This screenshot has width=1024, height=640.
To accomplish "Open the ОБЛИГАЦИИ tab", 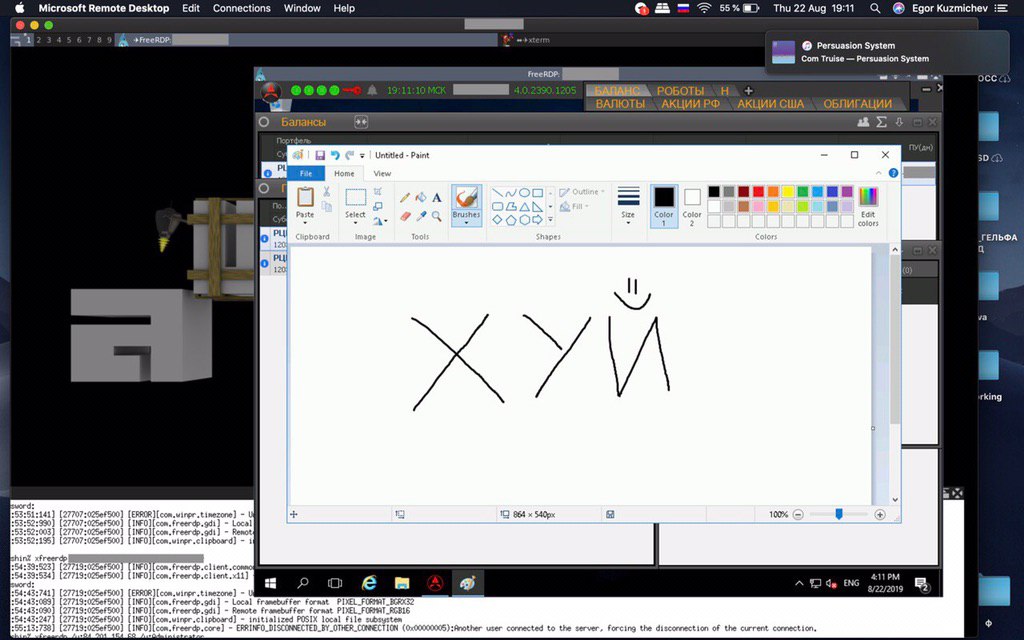I will coord(857,104).
